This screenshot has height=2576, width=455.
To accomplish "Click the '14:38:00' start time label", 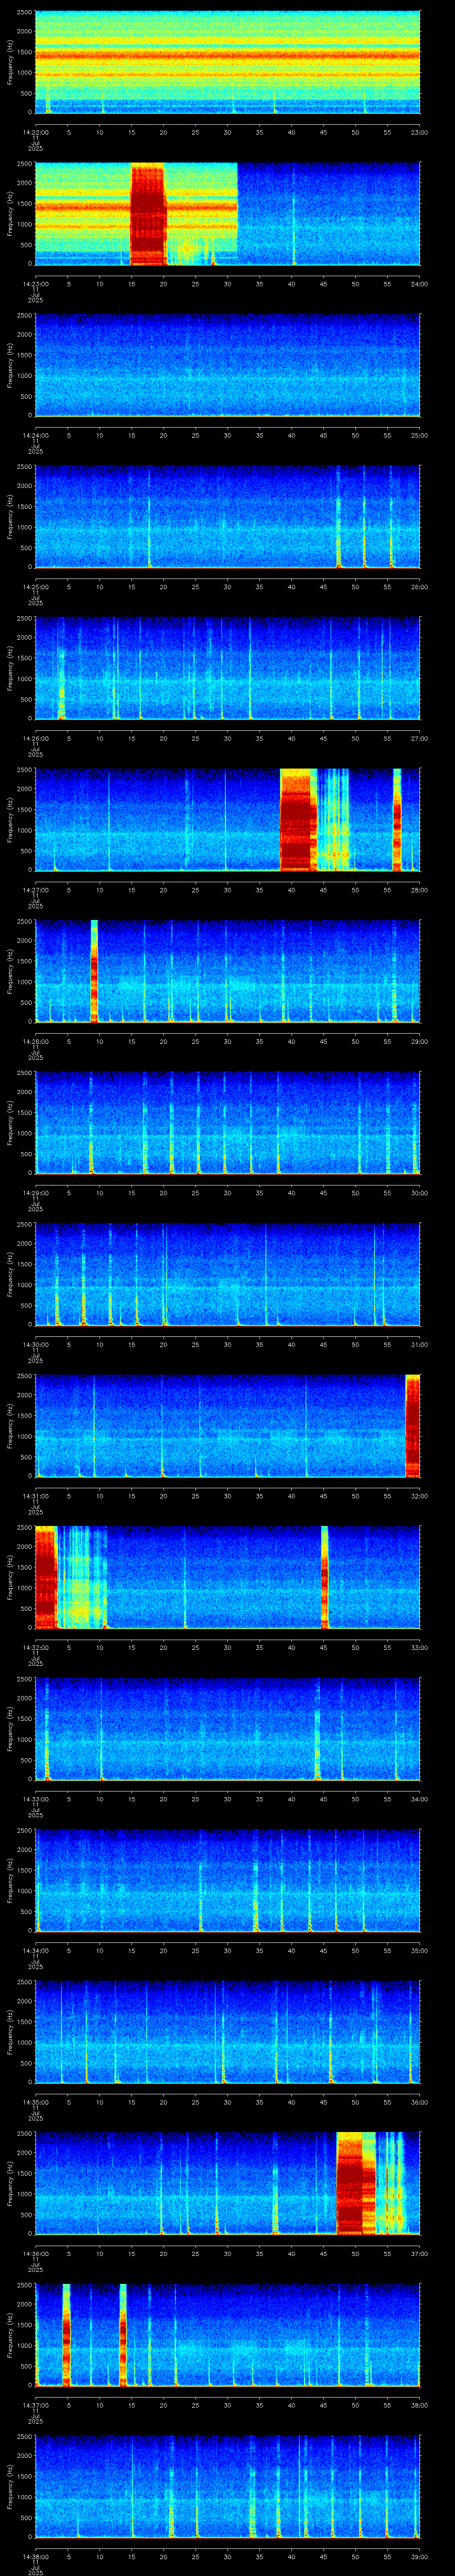I will point(35,2556).
